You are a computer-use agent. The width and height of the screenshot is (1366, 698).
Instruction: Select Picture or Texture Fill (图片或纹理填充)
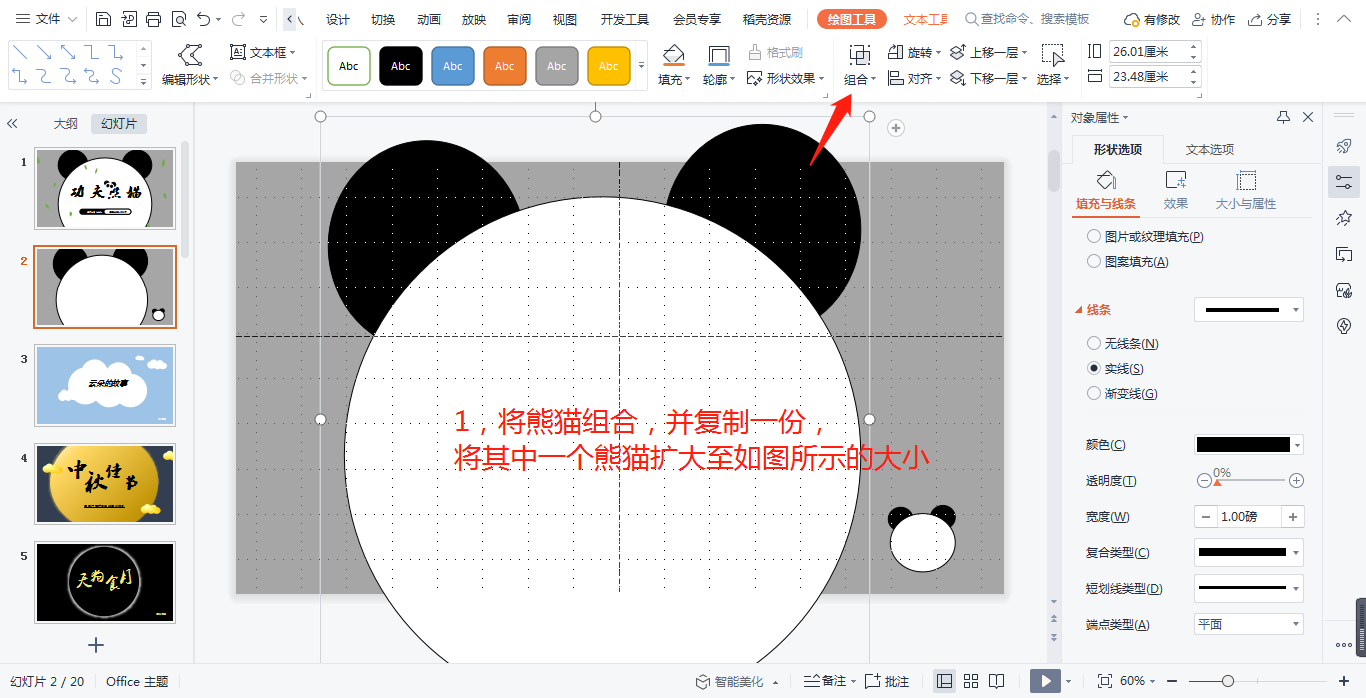coord(1145,237)
